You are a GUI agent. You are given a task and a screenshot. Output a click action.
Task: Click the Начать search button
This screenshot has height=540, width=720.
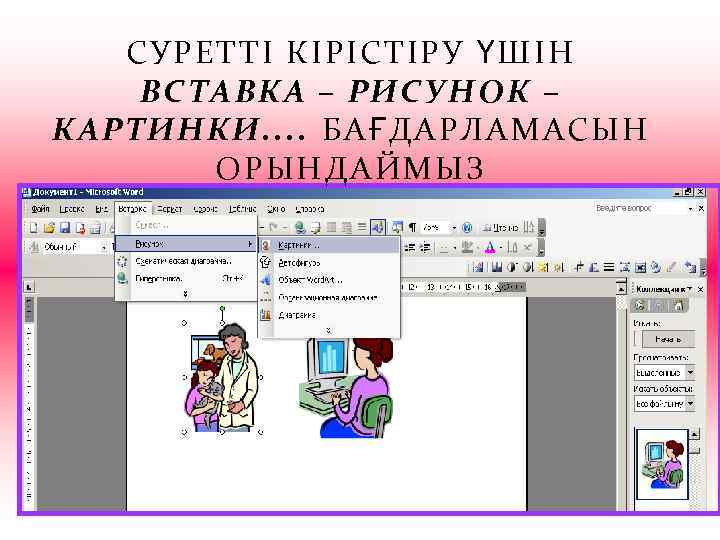click(x=668, y=339)
